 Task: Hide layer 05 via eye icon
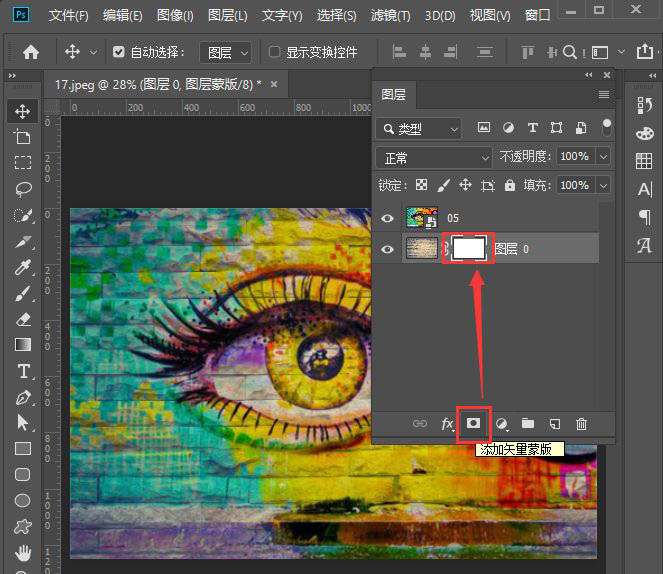point(387,218)
